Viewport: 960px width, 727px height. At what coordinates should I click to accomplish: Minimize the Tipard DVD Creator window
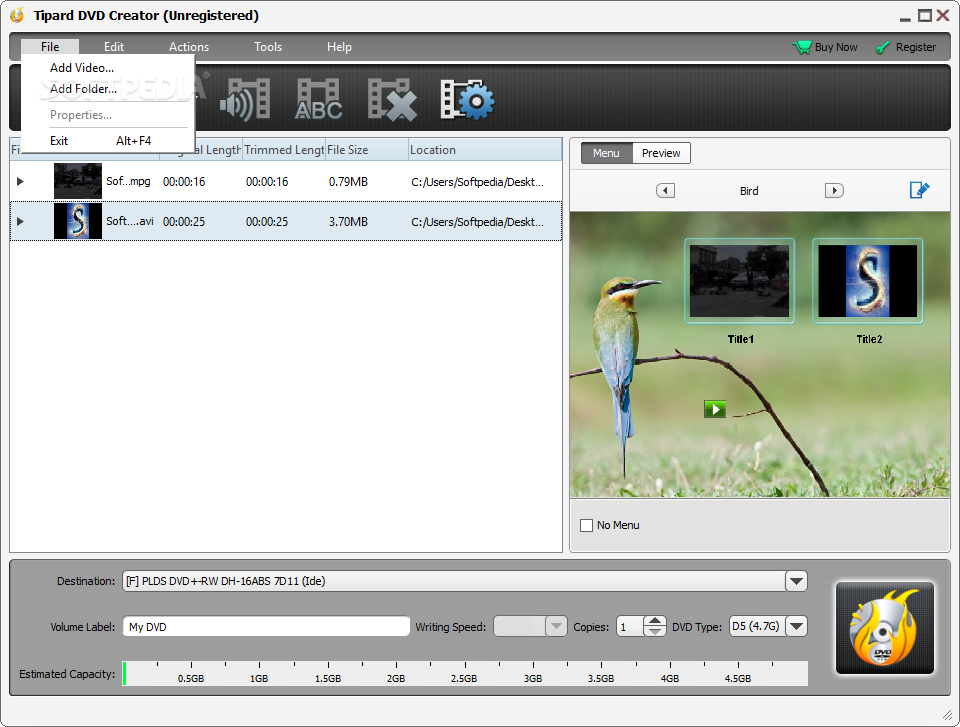click(x=906, y=18)
